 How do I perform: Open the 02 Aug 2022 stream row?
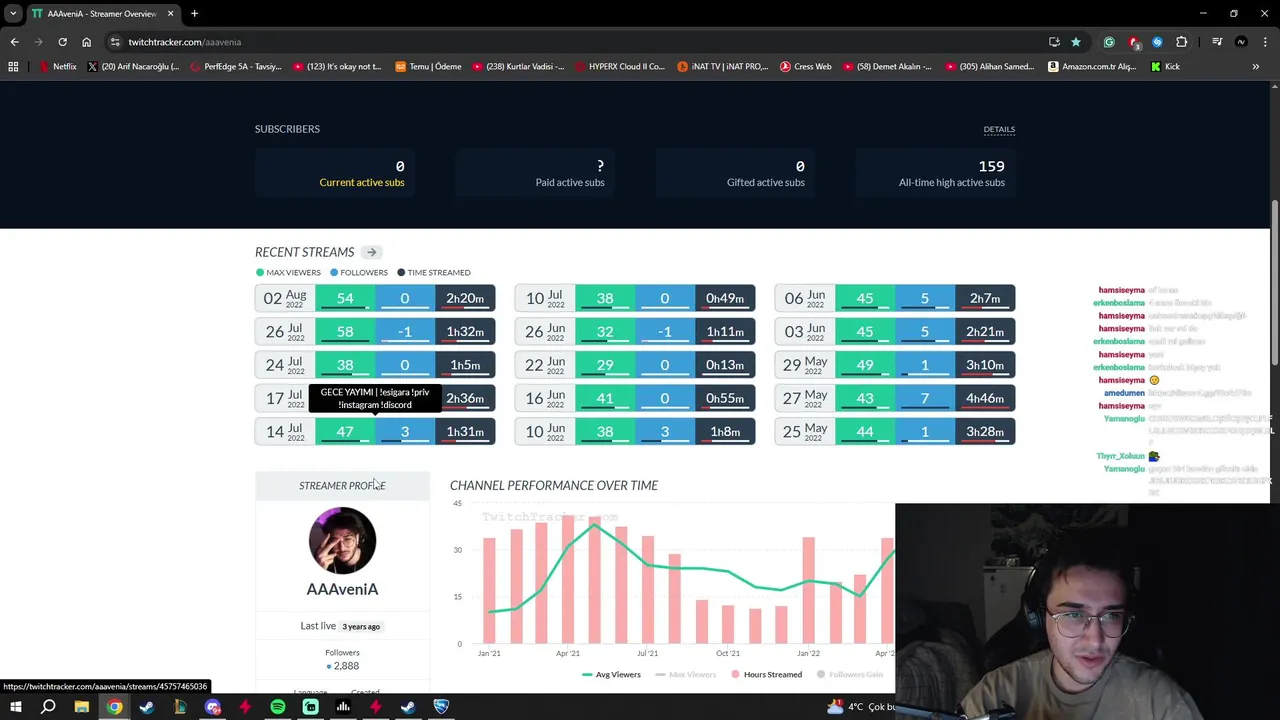tap(375, 298)
